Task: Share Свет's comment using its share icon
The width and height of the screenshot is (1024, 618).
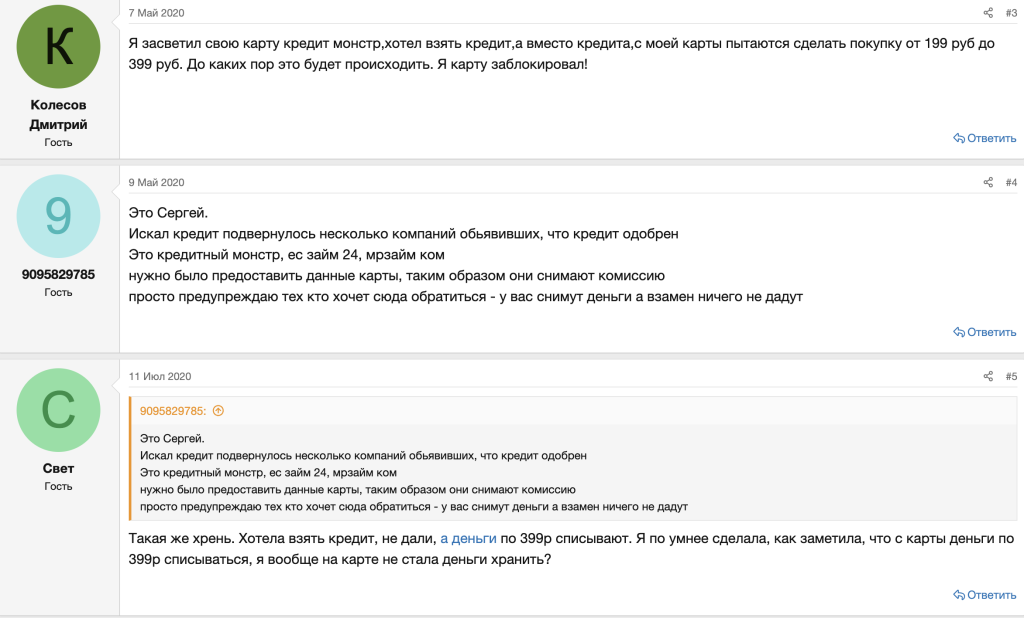Action: (x=986, y=375)
